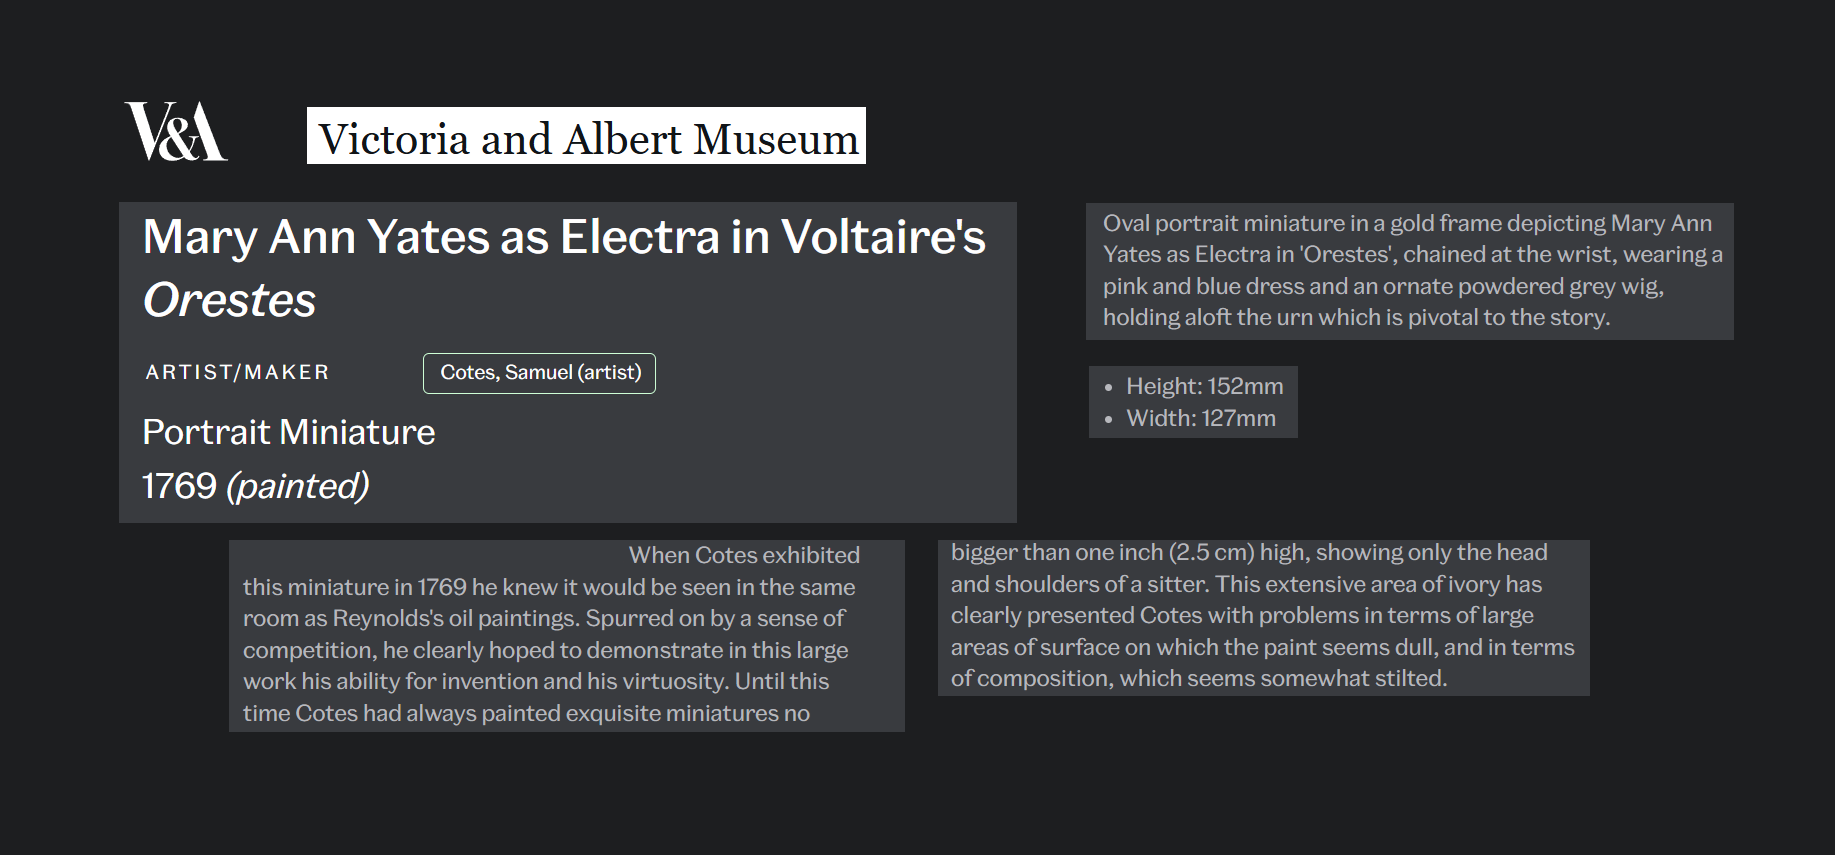Open the Cotes, Samuel (artist) tag
The image size is (1835, 855).
point(540,373)
